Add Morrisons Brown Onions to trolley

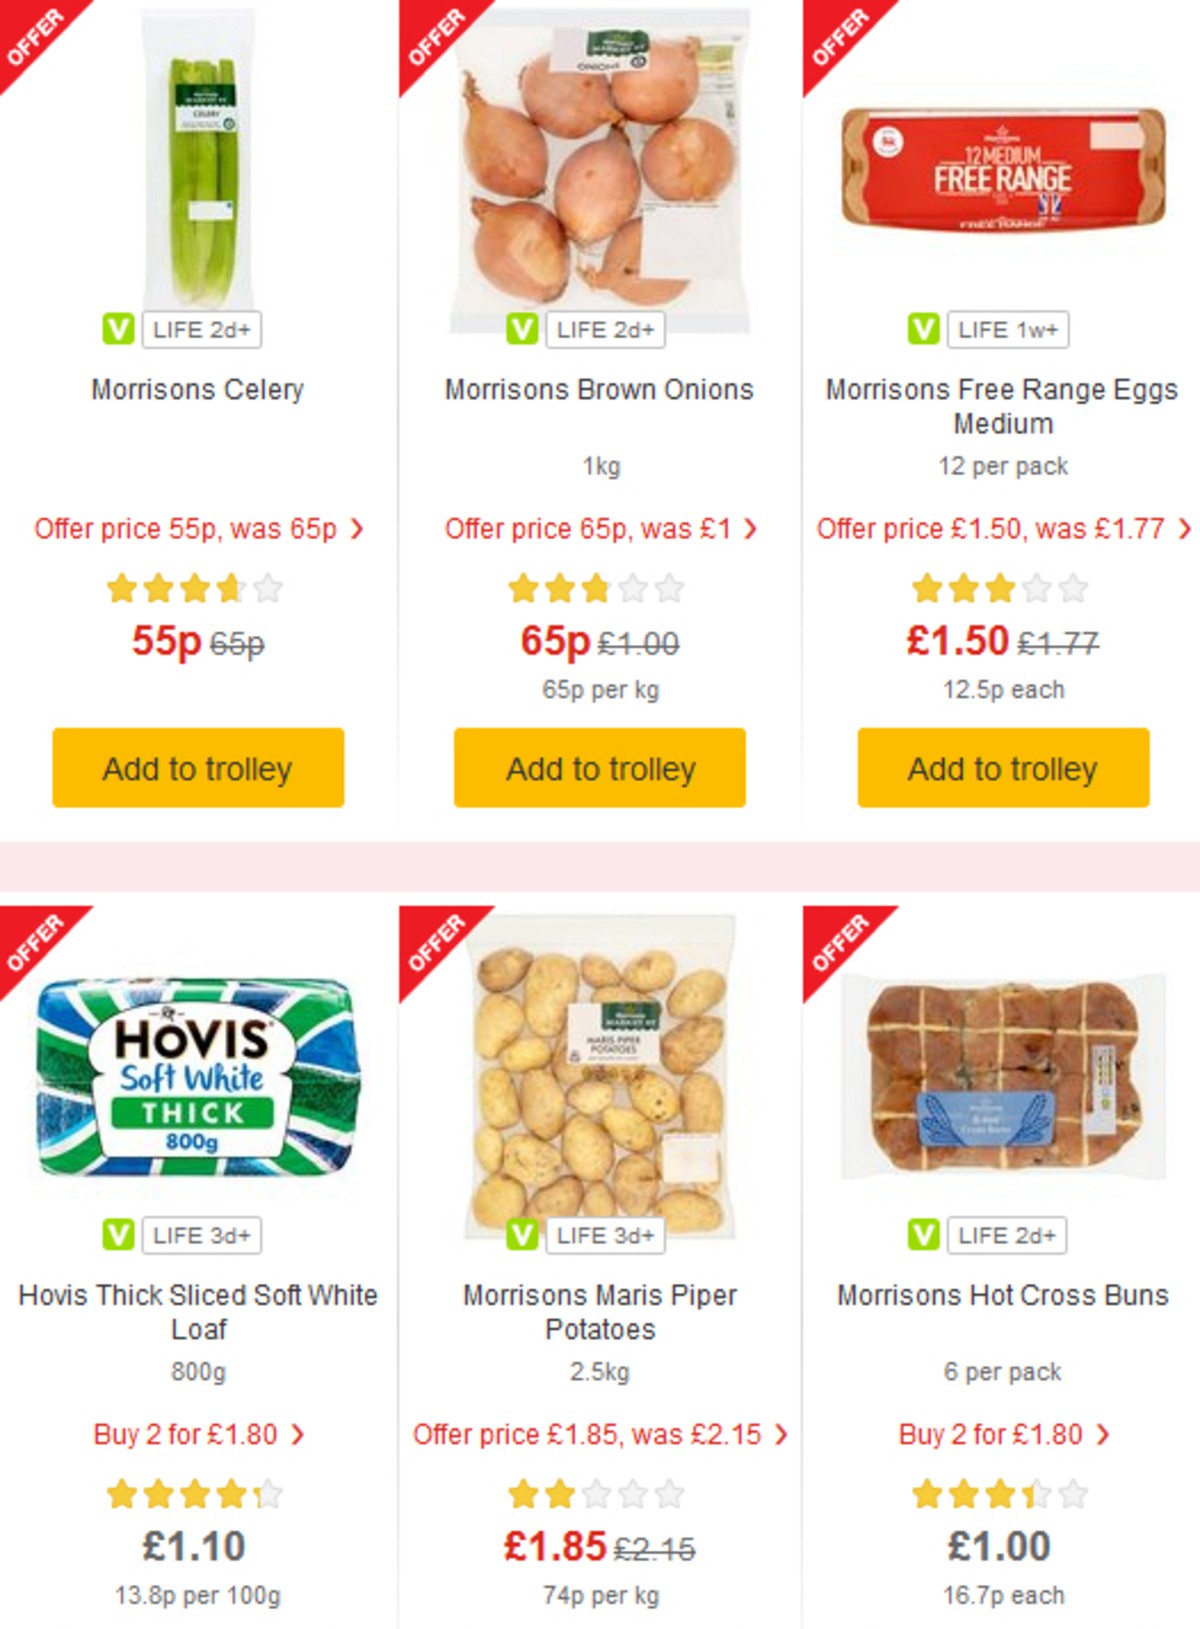tap(601, 769)
